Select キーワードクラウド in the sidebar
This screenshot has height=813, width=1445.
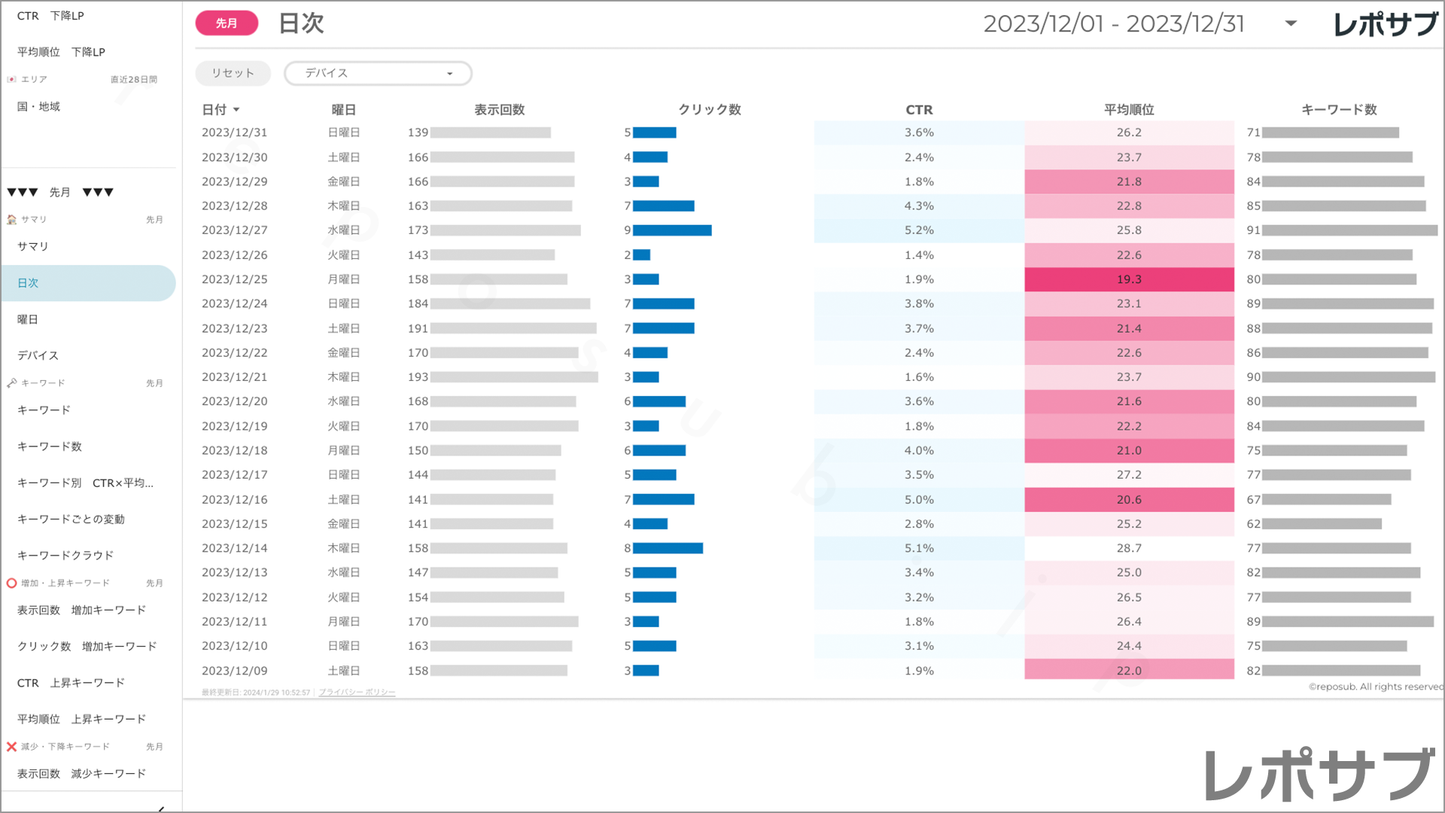pos(66,555)
